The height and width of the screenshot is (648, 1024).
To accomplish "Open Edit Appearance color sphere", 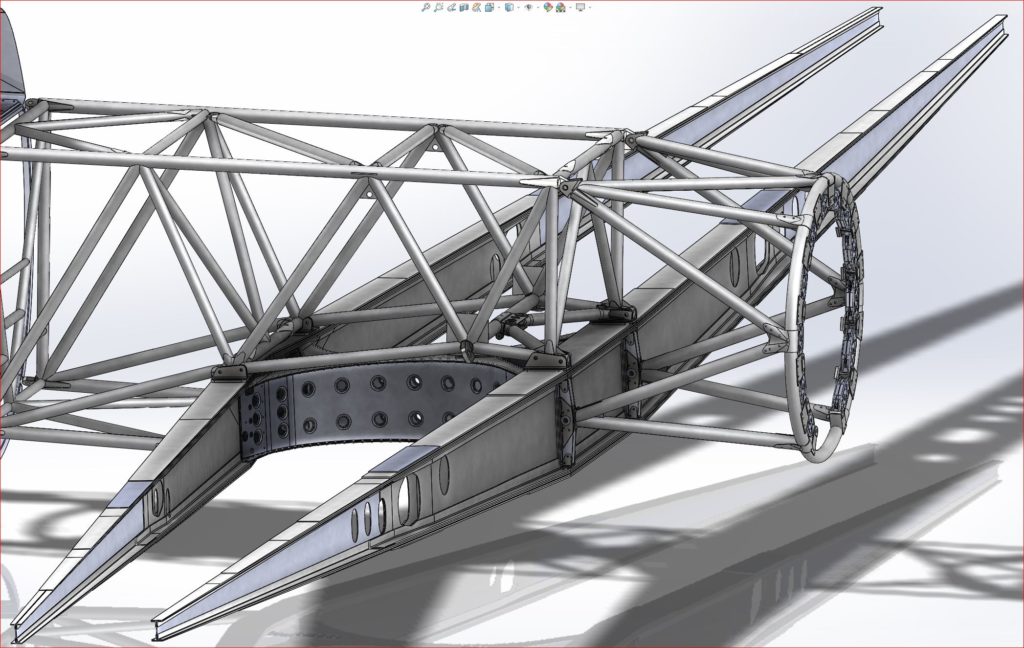I will 549,8.
